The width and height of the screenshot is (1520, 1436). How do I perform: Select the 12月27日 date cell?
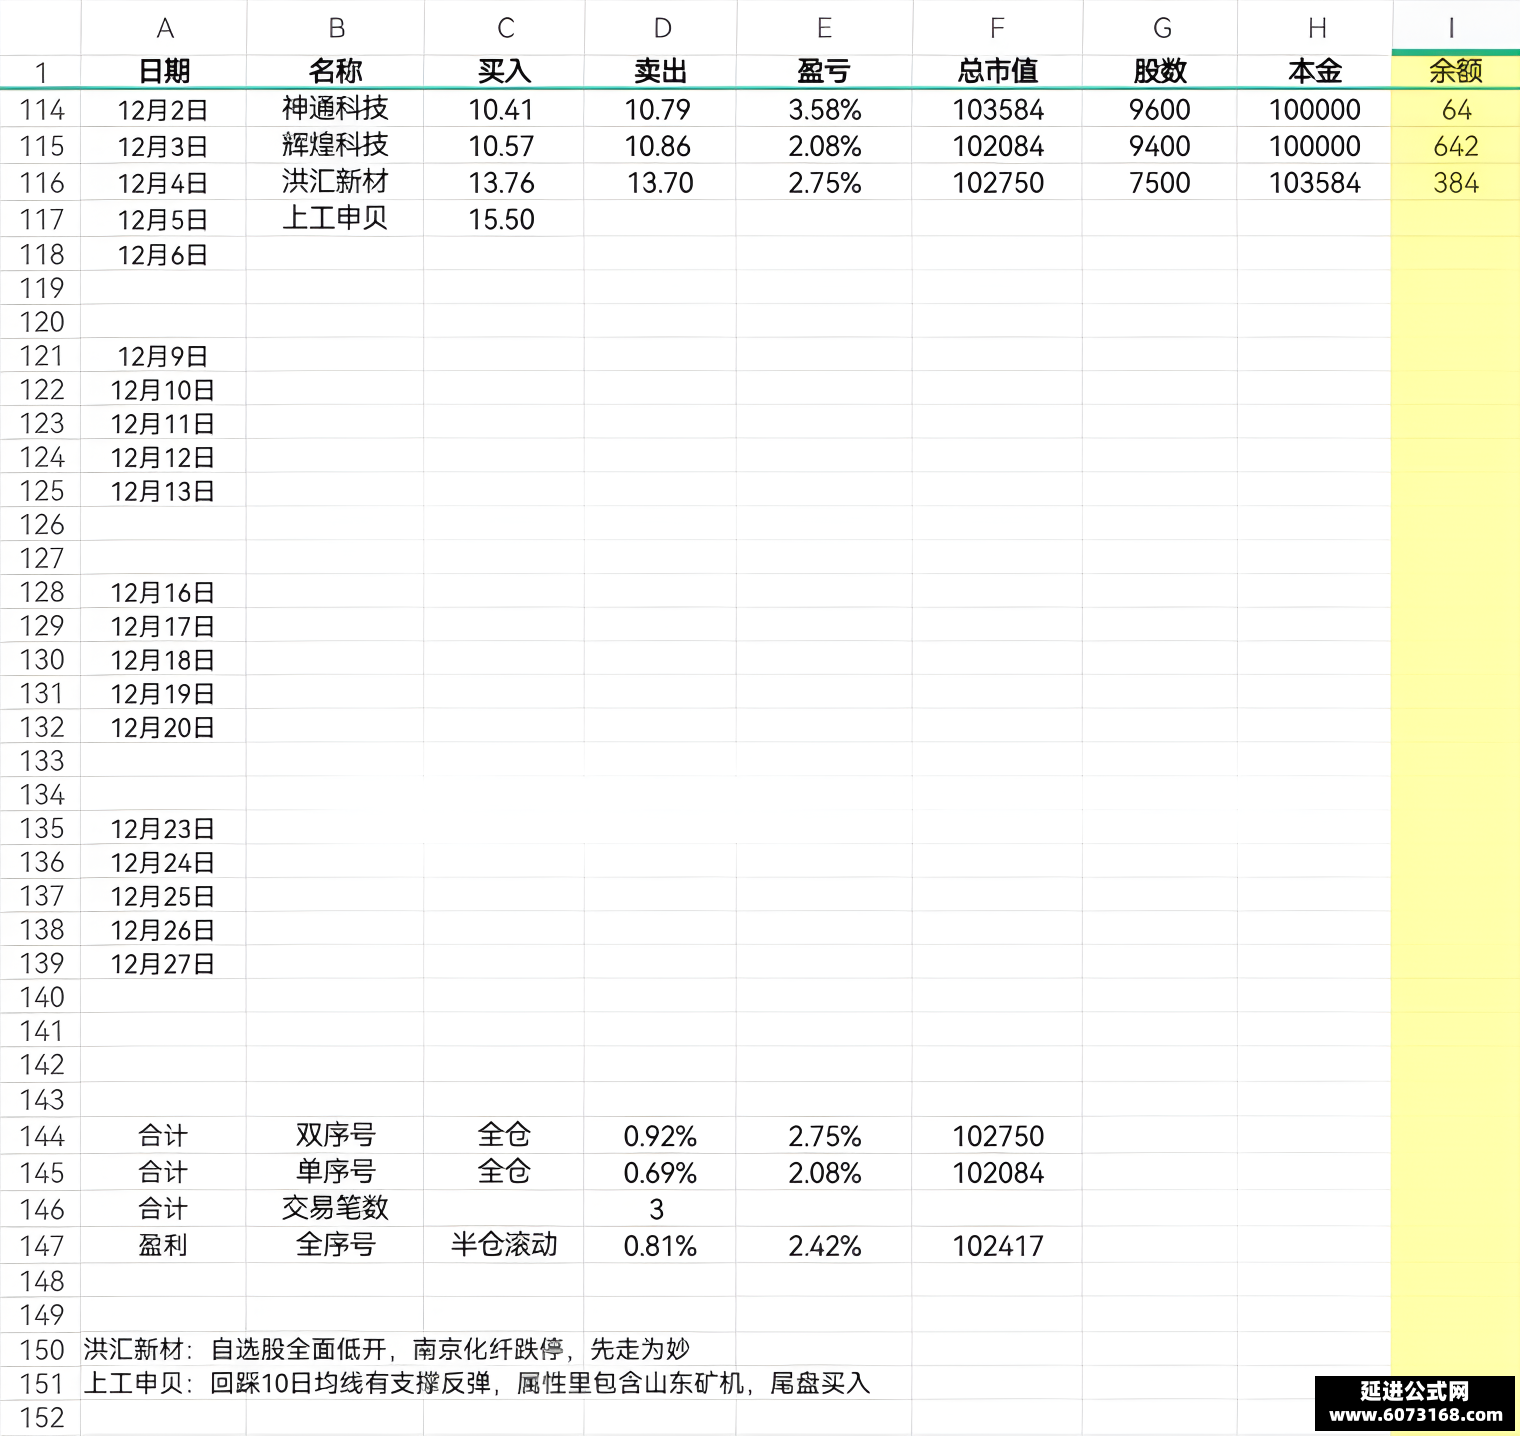(x=164, y=963)
